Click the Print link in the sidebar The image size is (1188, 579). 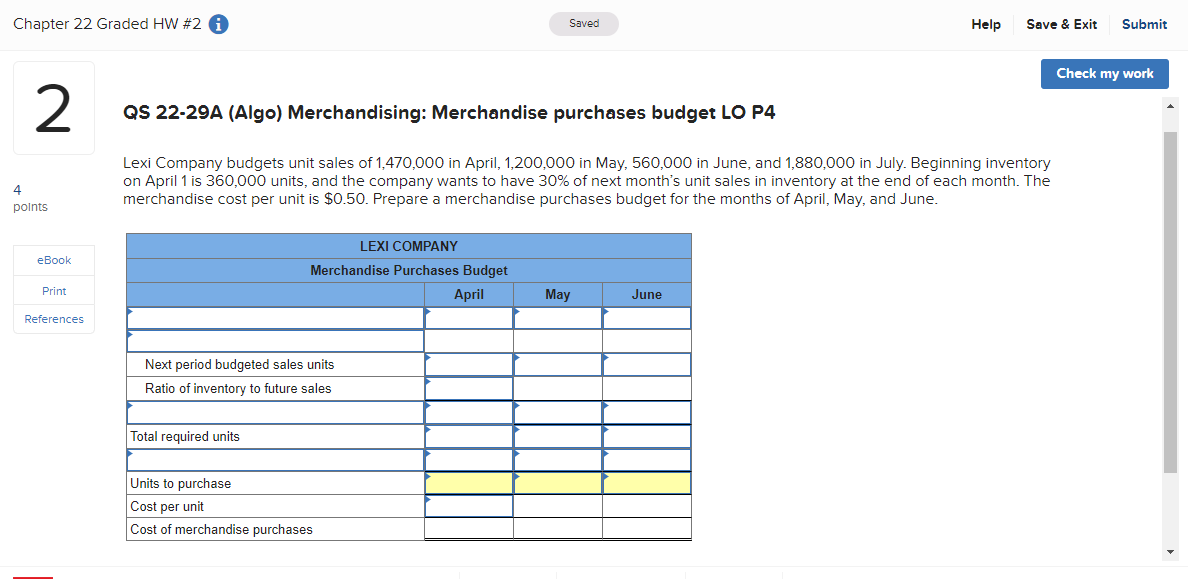click(53, 290)
